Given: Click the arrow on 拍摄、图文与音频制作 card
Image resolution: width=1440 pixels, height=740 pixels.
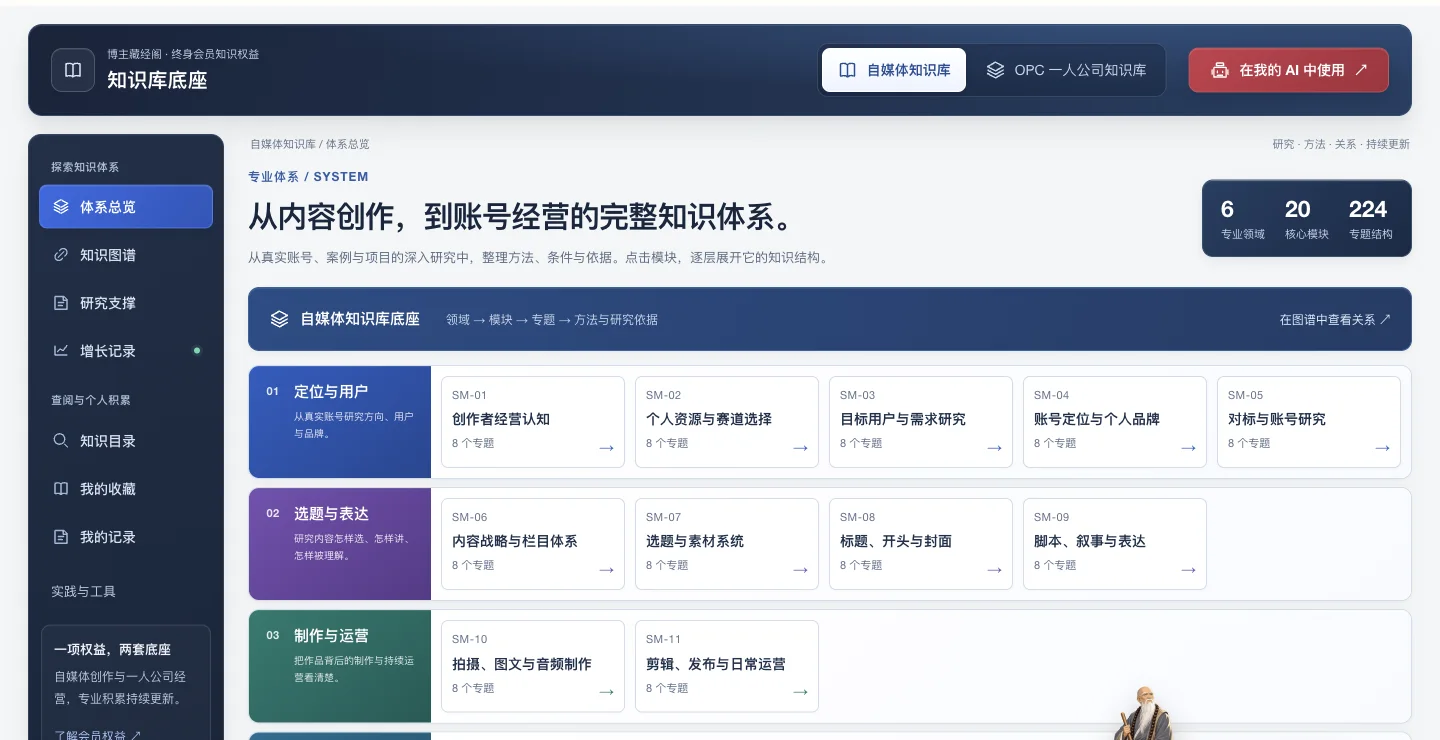Looking at the screenshot, I should (x=606, y=692).
